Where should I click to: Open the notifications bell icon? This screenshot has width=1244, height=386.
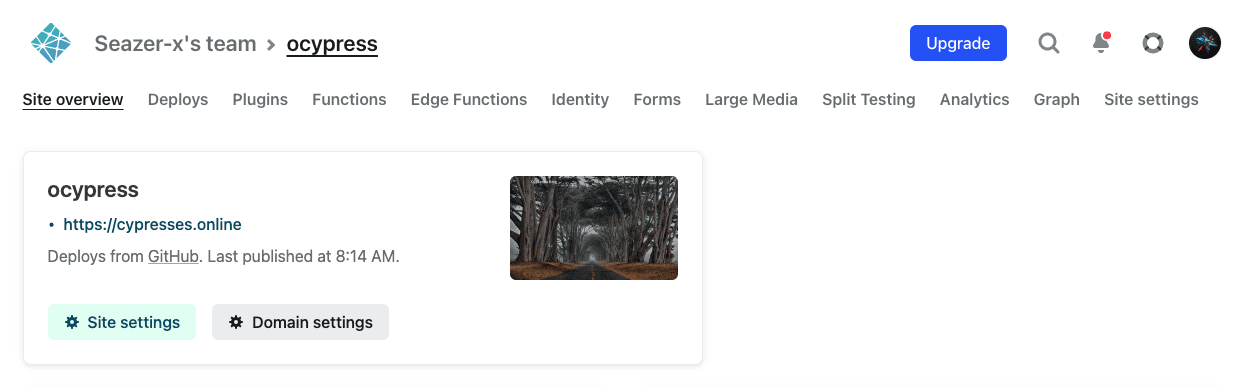click(x=1101, y=43)
